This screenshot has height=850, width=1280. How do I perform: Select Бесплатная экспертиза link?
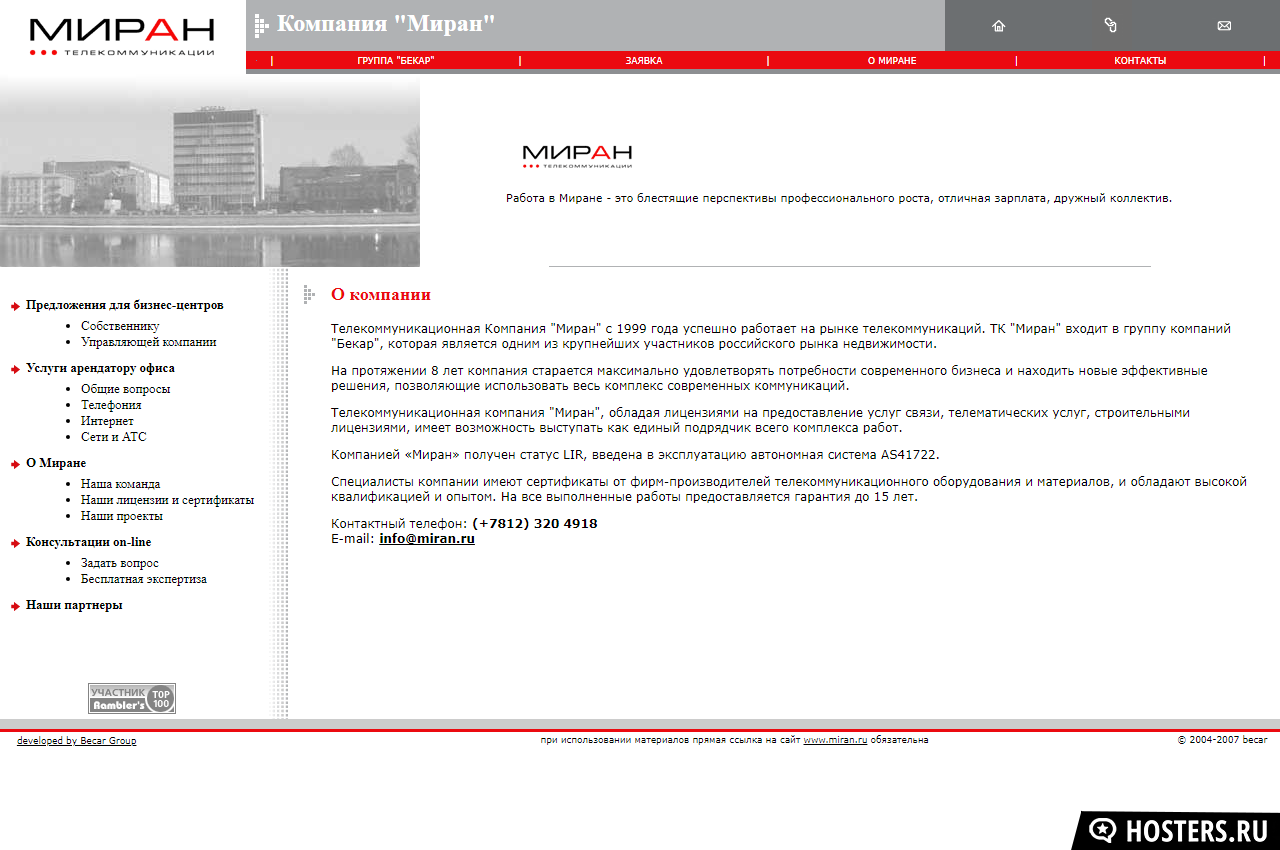tap(144, 579)
